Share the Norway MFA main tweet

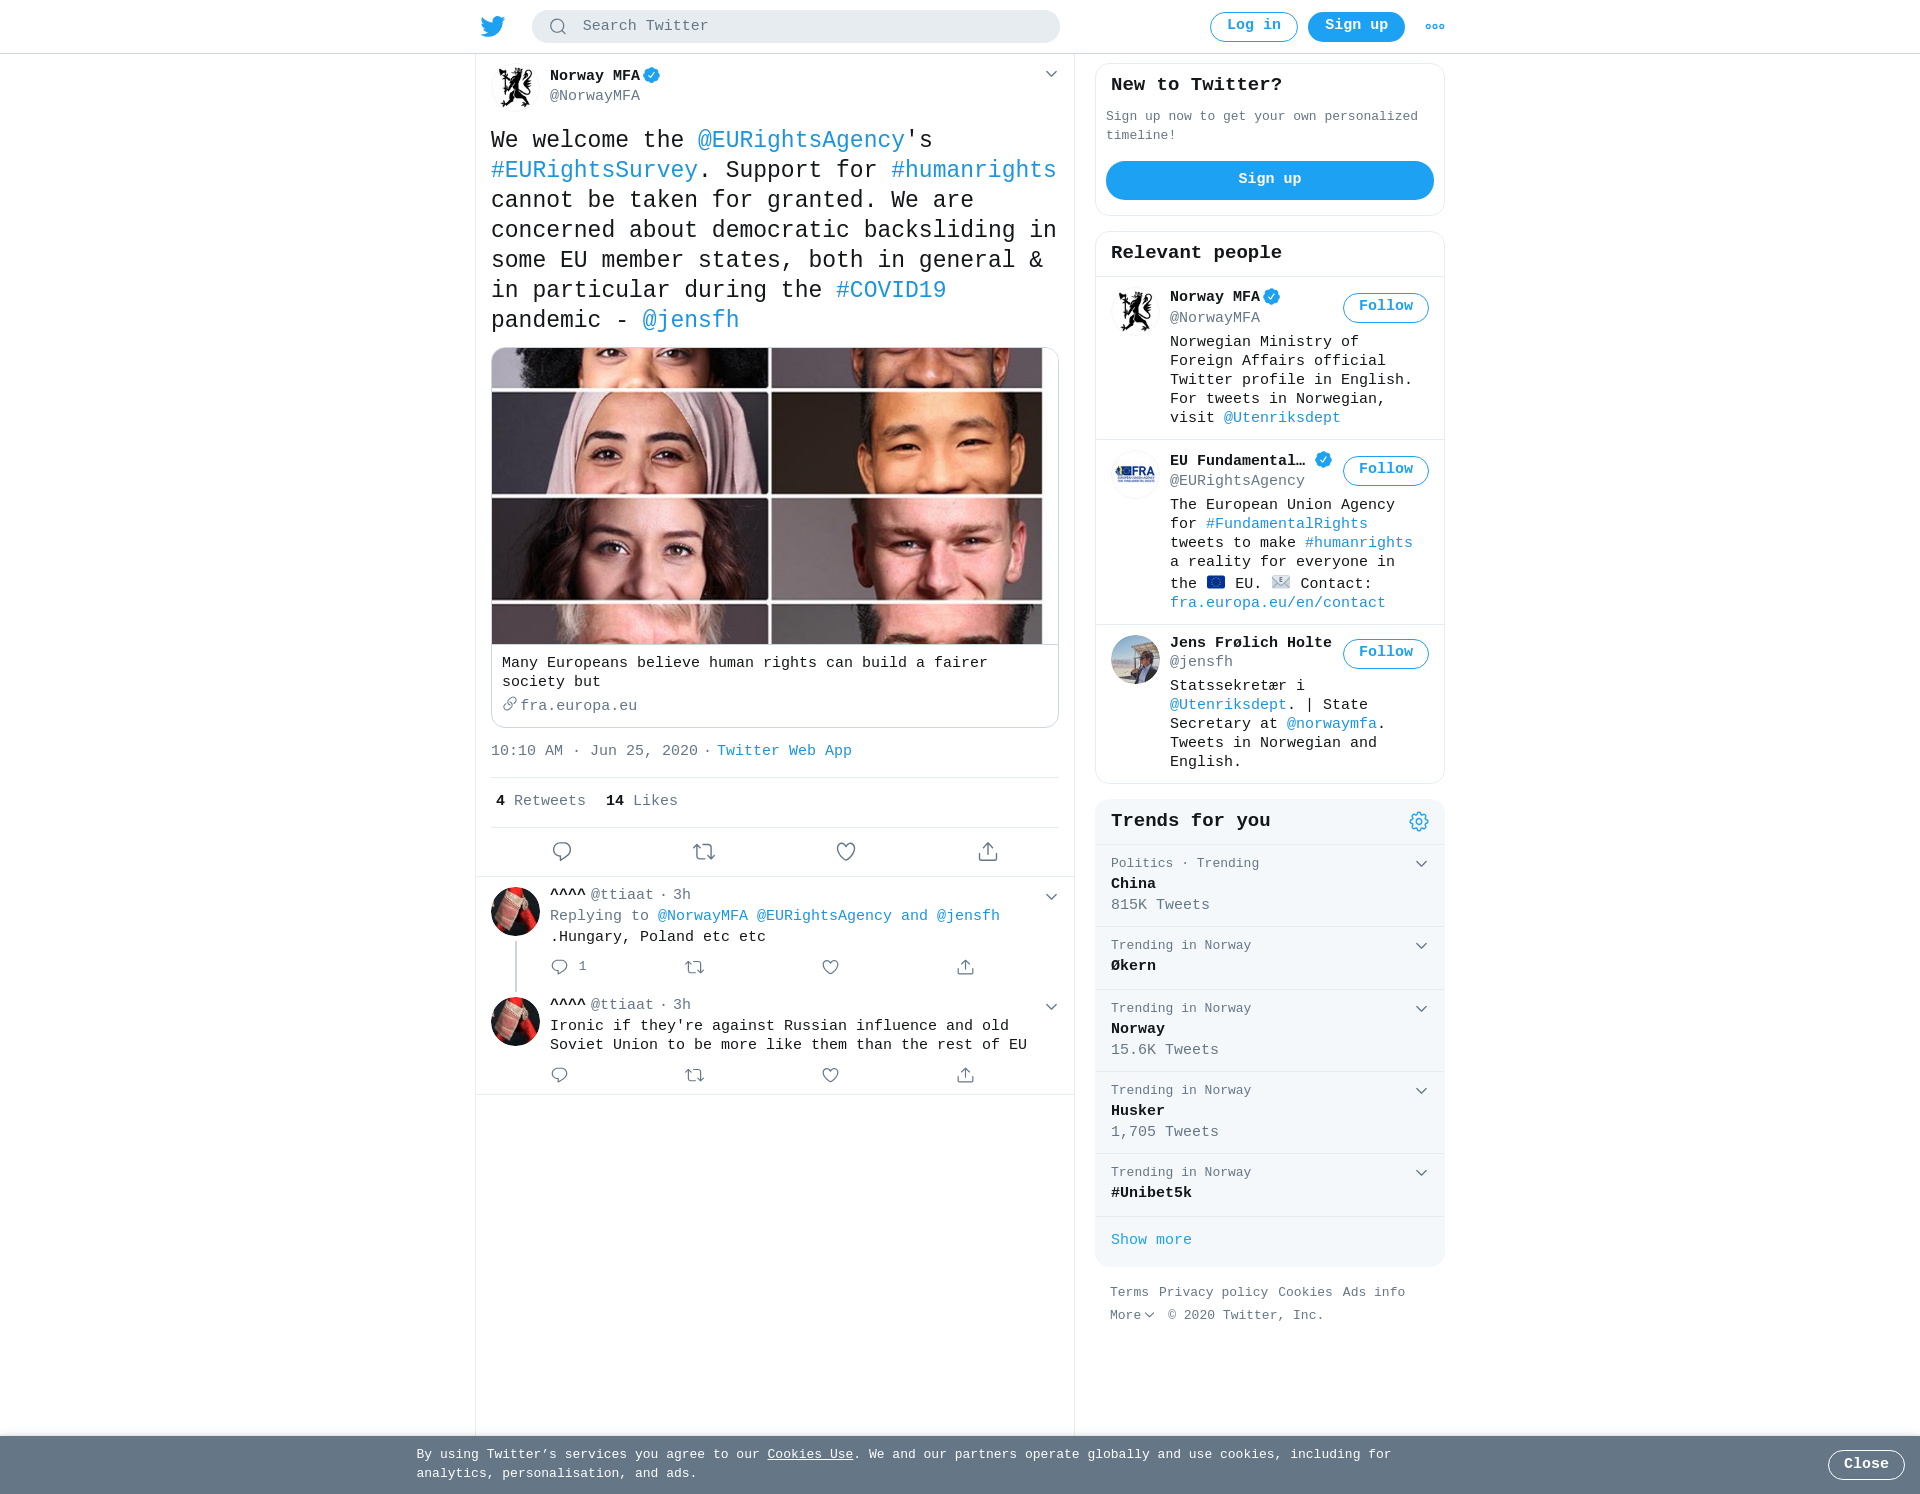tap(988, 851)
